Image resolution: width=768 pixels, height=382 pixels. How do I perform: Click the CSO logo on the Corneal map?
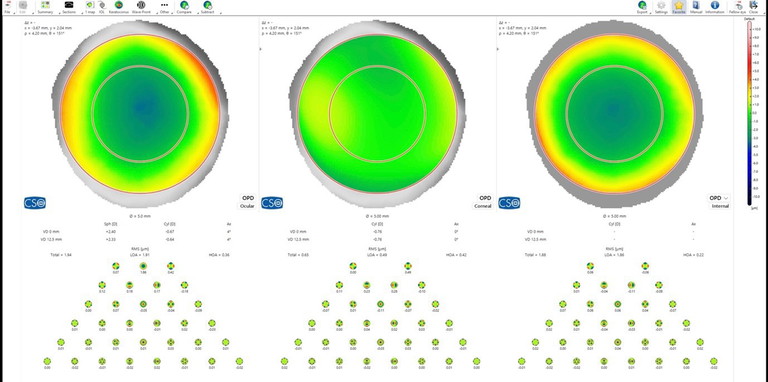tap(272, 203)
